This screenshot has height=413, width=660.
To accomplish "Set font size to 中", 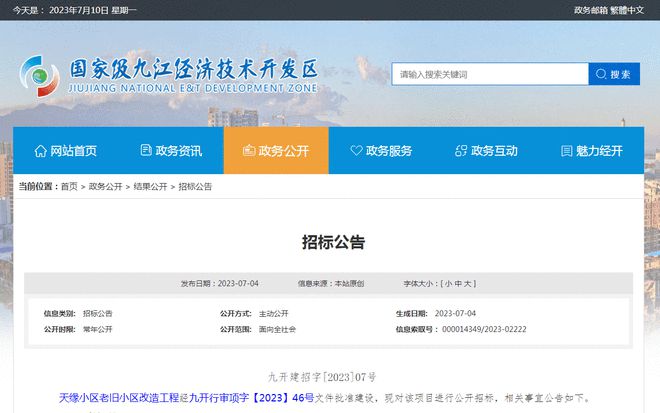I will [458, 284].
